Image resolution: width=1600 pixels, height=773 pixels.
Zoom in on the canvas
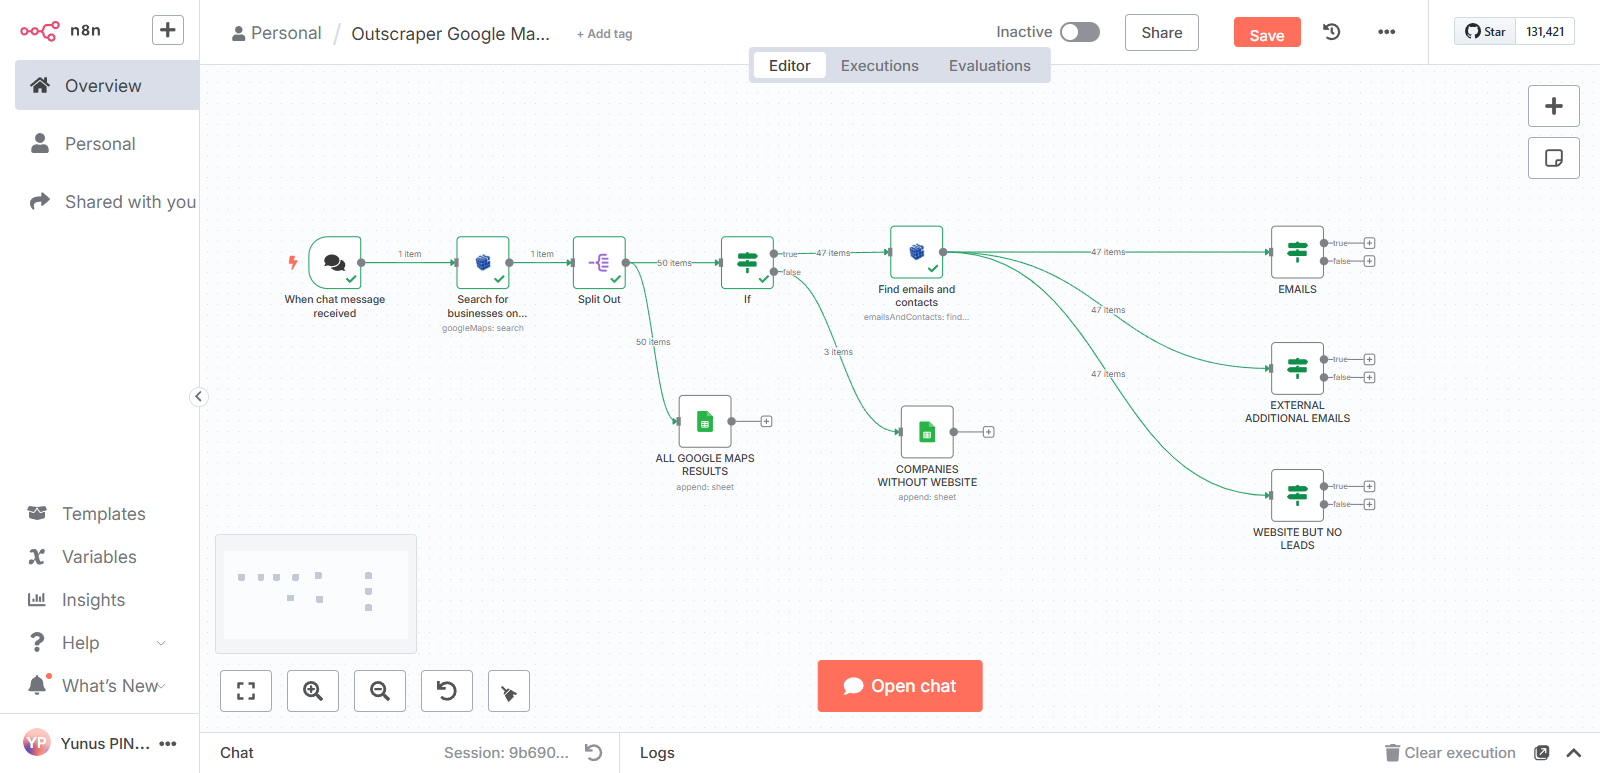(313, 691)
